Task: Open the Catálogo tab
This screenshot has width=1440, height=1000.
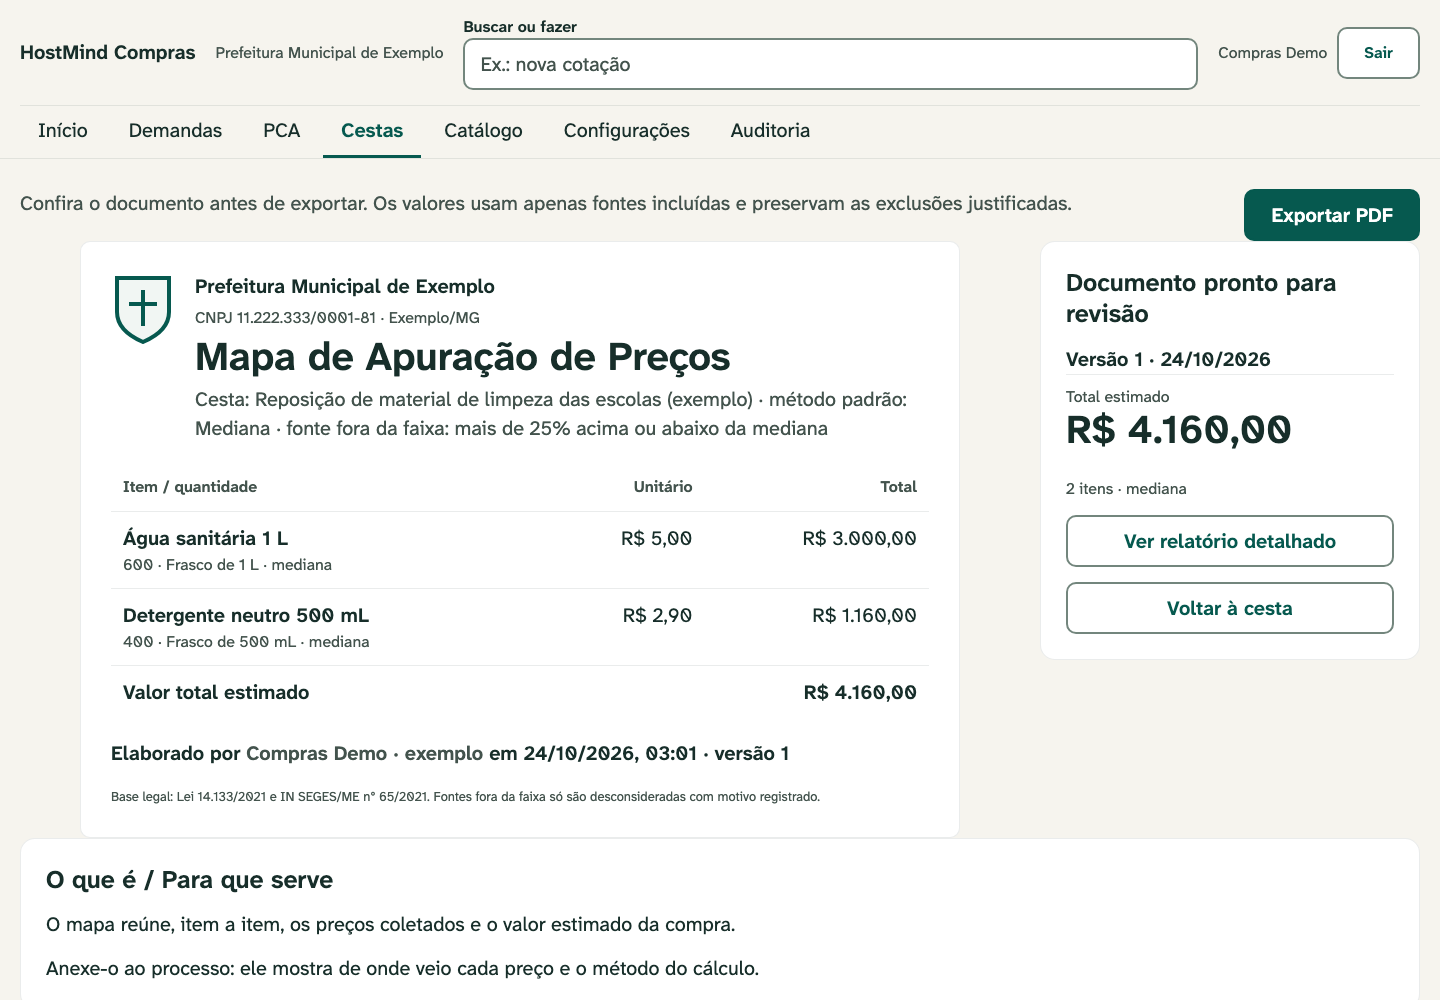Action: pos(483,131)
